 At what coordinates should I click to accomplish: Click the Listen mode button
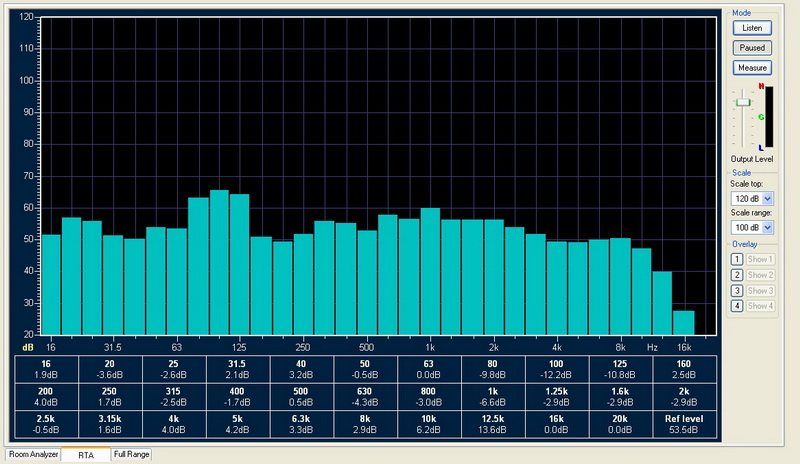752,28
